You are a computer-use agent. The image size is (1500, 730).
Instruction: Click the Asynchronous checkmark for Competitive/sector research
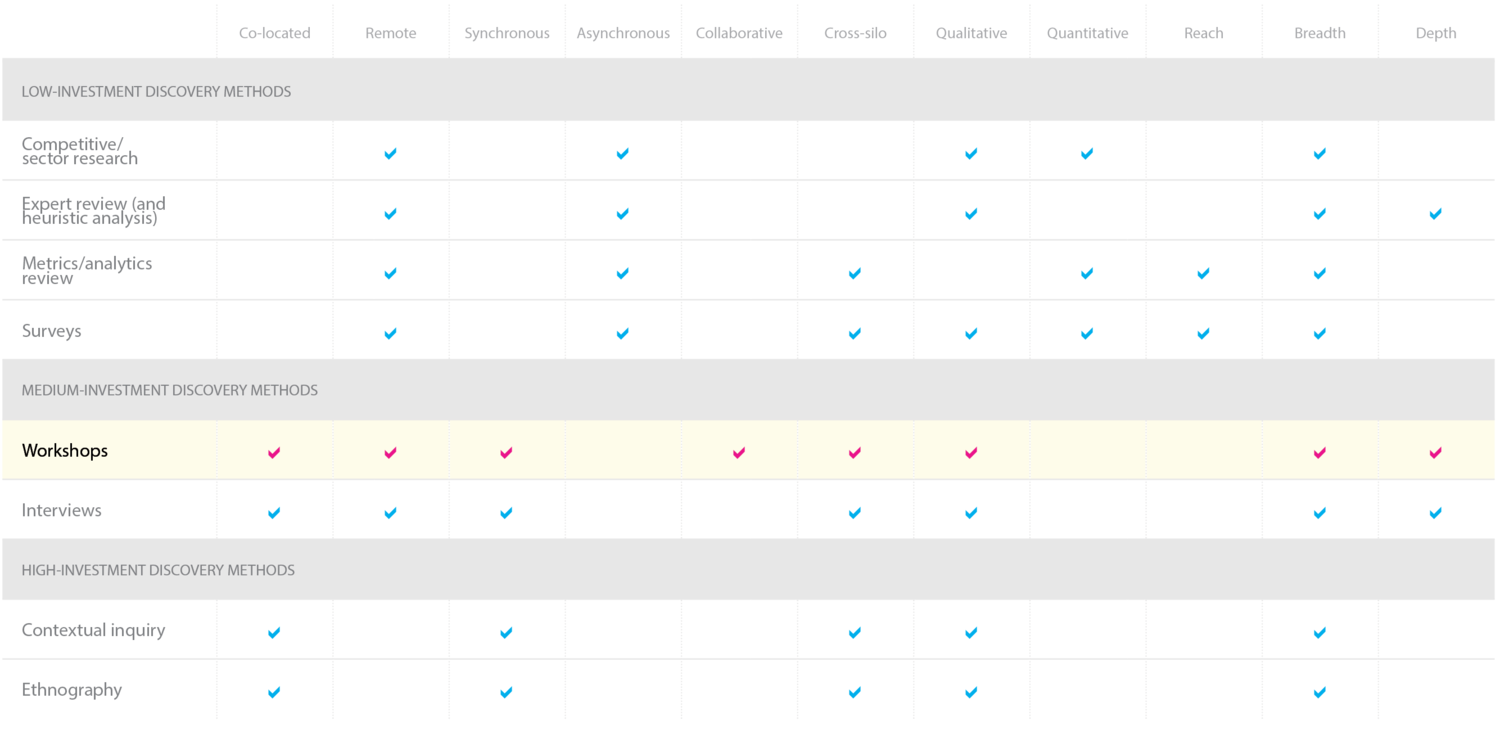pyautogui.click(x=622, y=153)
